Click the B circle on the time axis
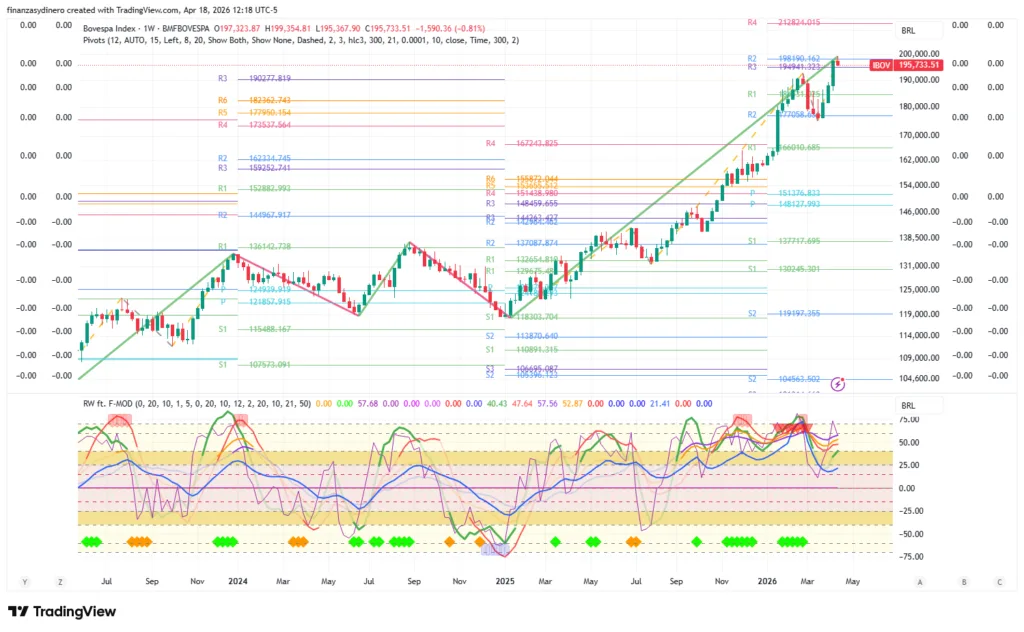 [964, 581]
